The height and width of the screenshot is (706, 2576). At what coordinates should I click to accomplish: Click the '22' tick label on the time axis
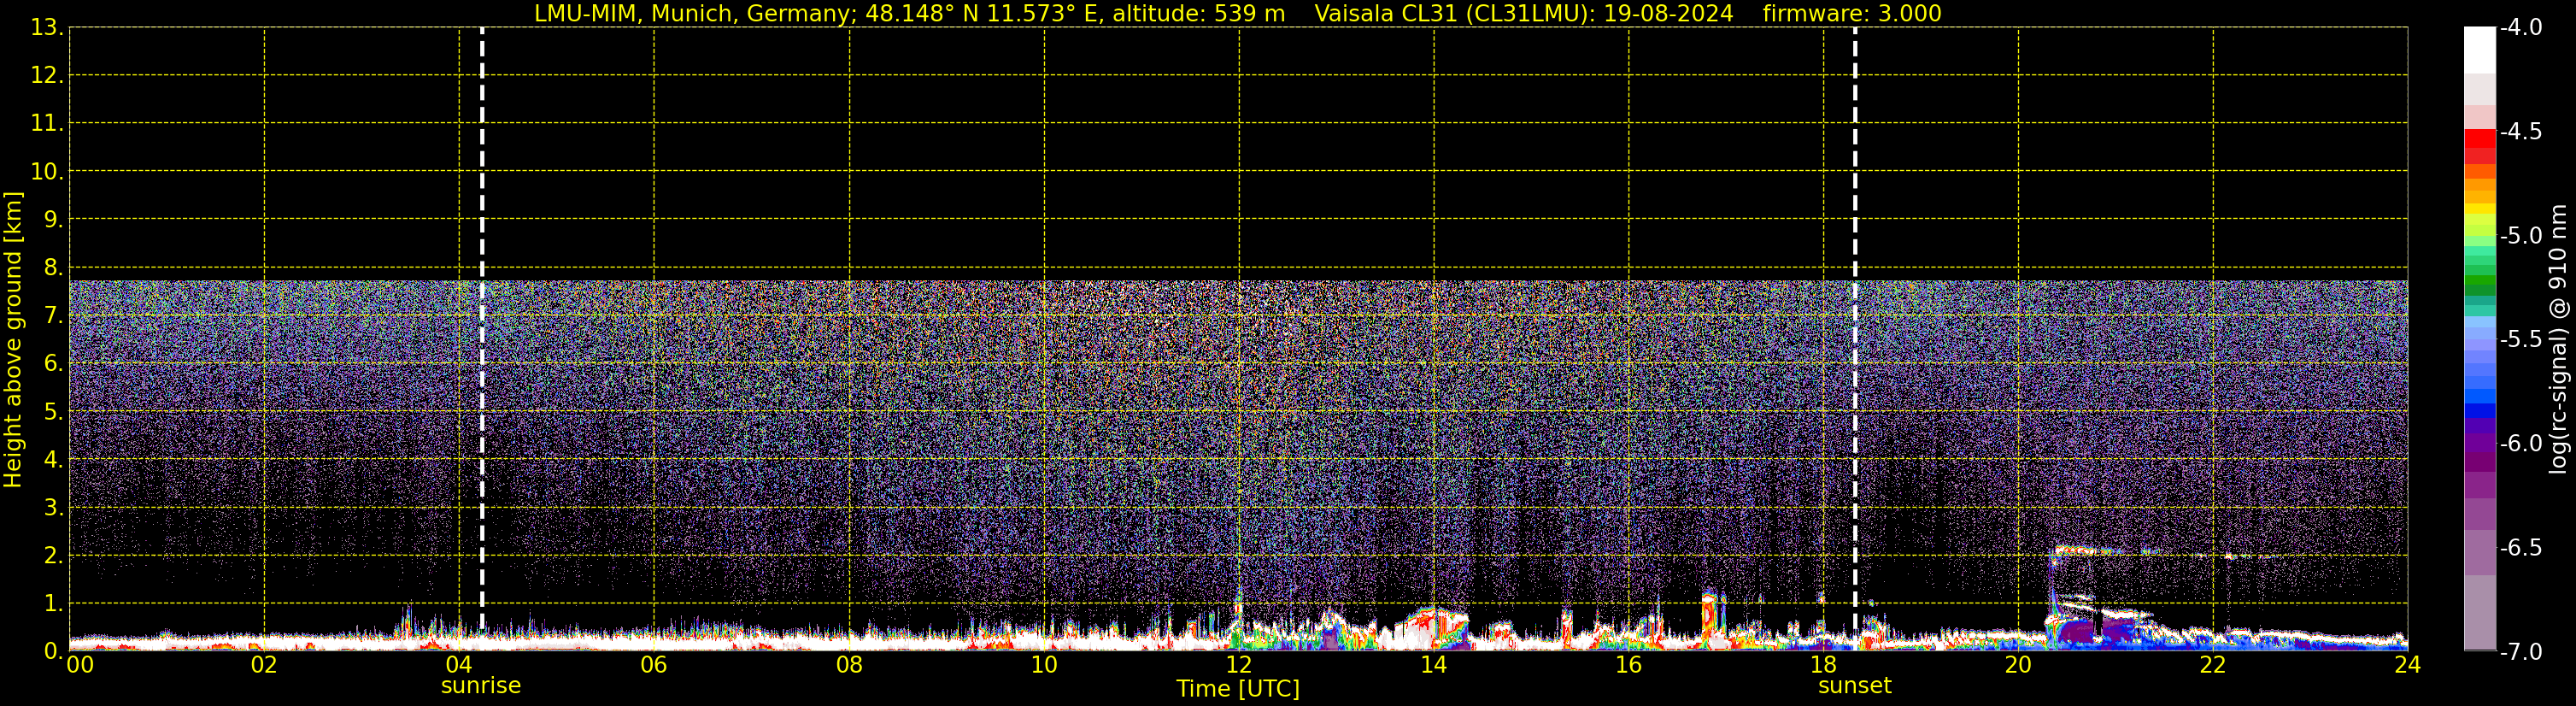pos(2213,665)
